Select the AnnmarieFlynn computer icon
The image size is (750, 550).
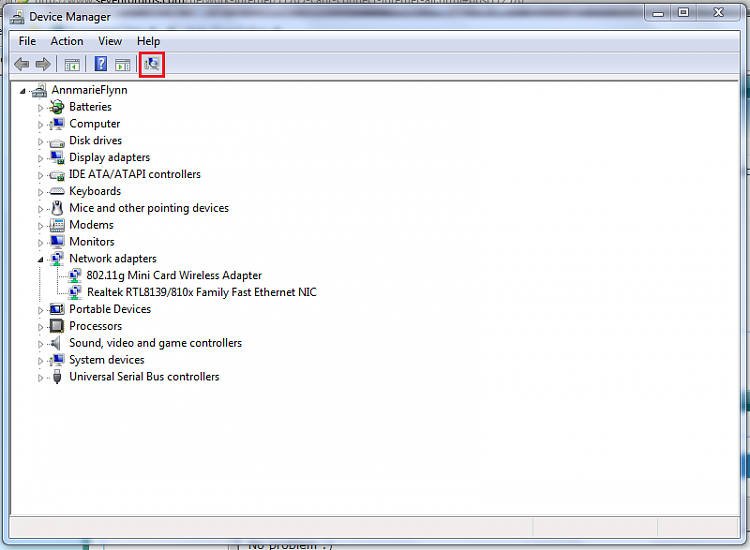click(40, 90)
